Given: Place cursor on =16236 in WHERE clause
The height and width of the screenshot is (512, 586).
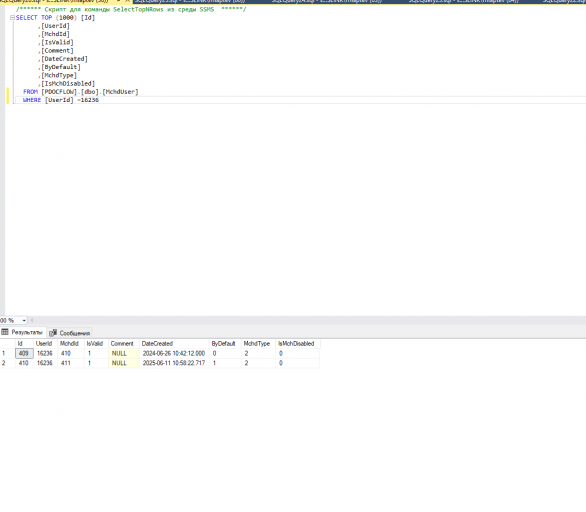Looking at the screenshot, I should [88, 100].
